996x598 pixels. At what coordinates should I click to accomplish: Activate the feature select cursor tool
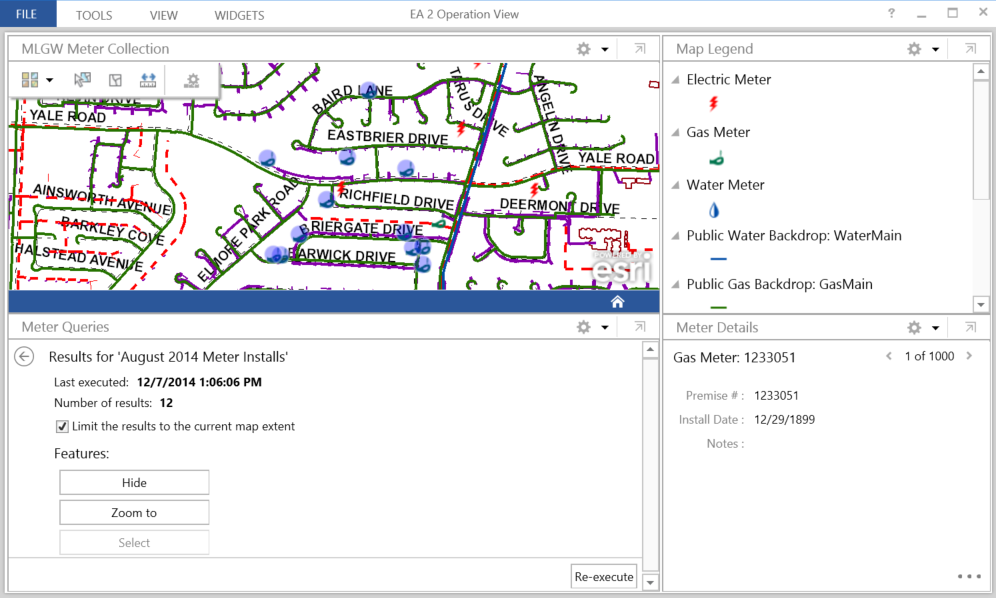82,79
